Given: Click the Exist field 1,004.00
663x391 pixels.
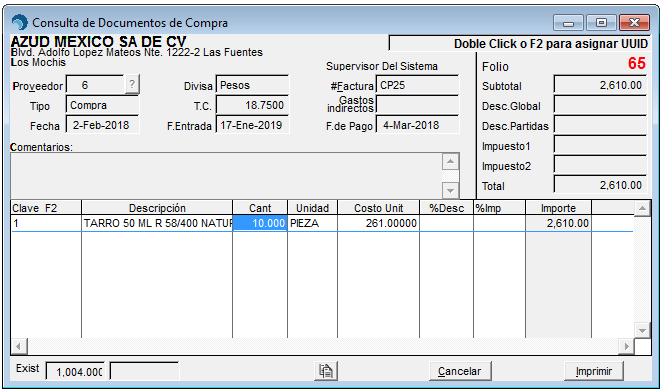Looking at the screenshot, I should [76, 371].
